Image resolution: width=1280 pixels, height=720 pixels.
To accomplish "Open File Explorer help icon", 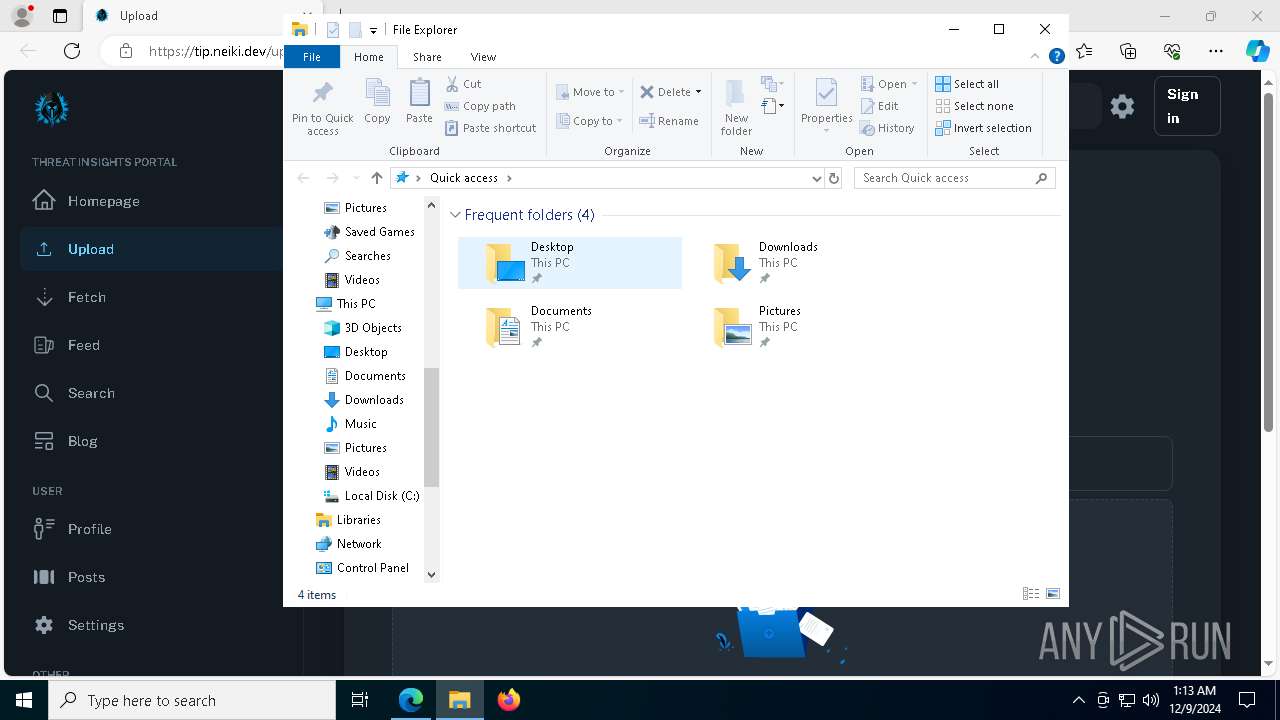I will click(1056, 57).
